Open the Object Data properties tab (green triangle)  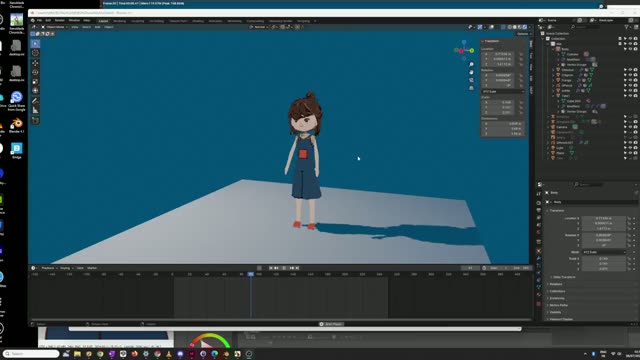[539, 287]
